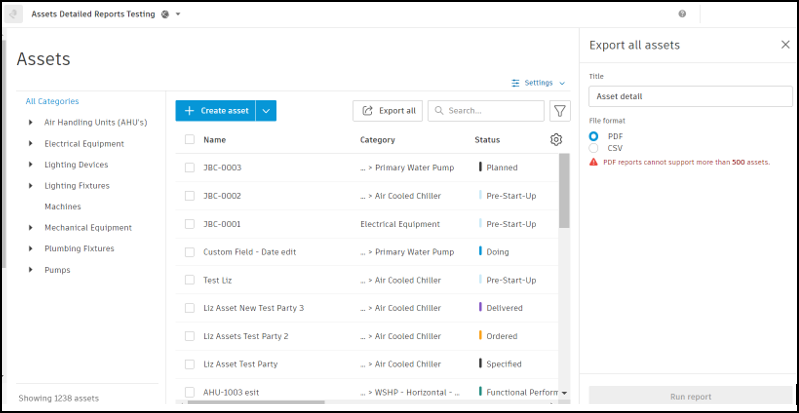Screen dimensions: 799x413
Task: Select All Categories in the sidebar
Action: 52,101
